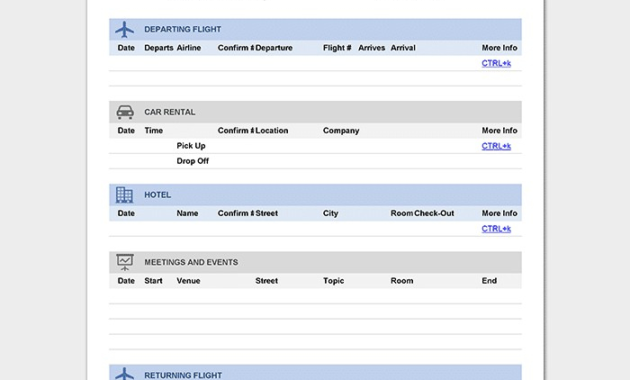This screenshot has width=630, height=380.
Task: Click the Check-Out column header
Action: click(434, 213)
